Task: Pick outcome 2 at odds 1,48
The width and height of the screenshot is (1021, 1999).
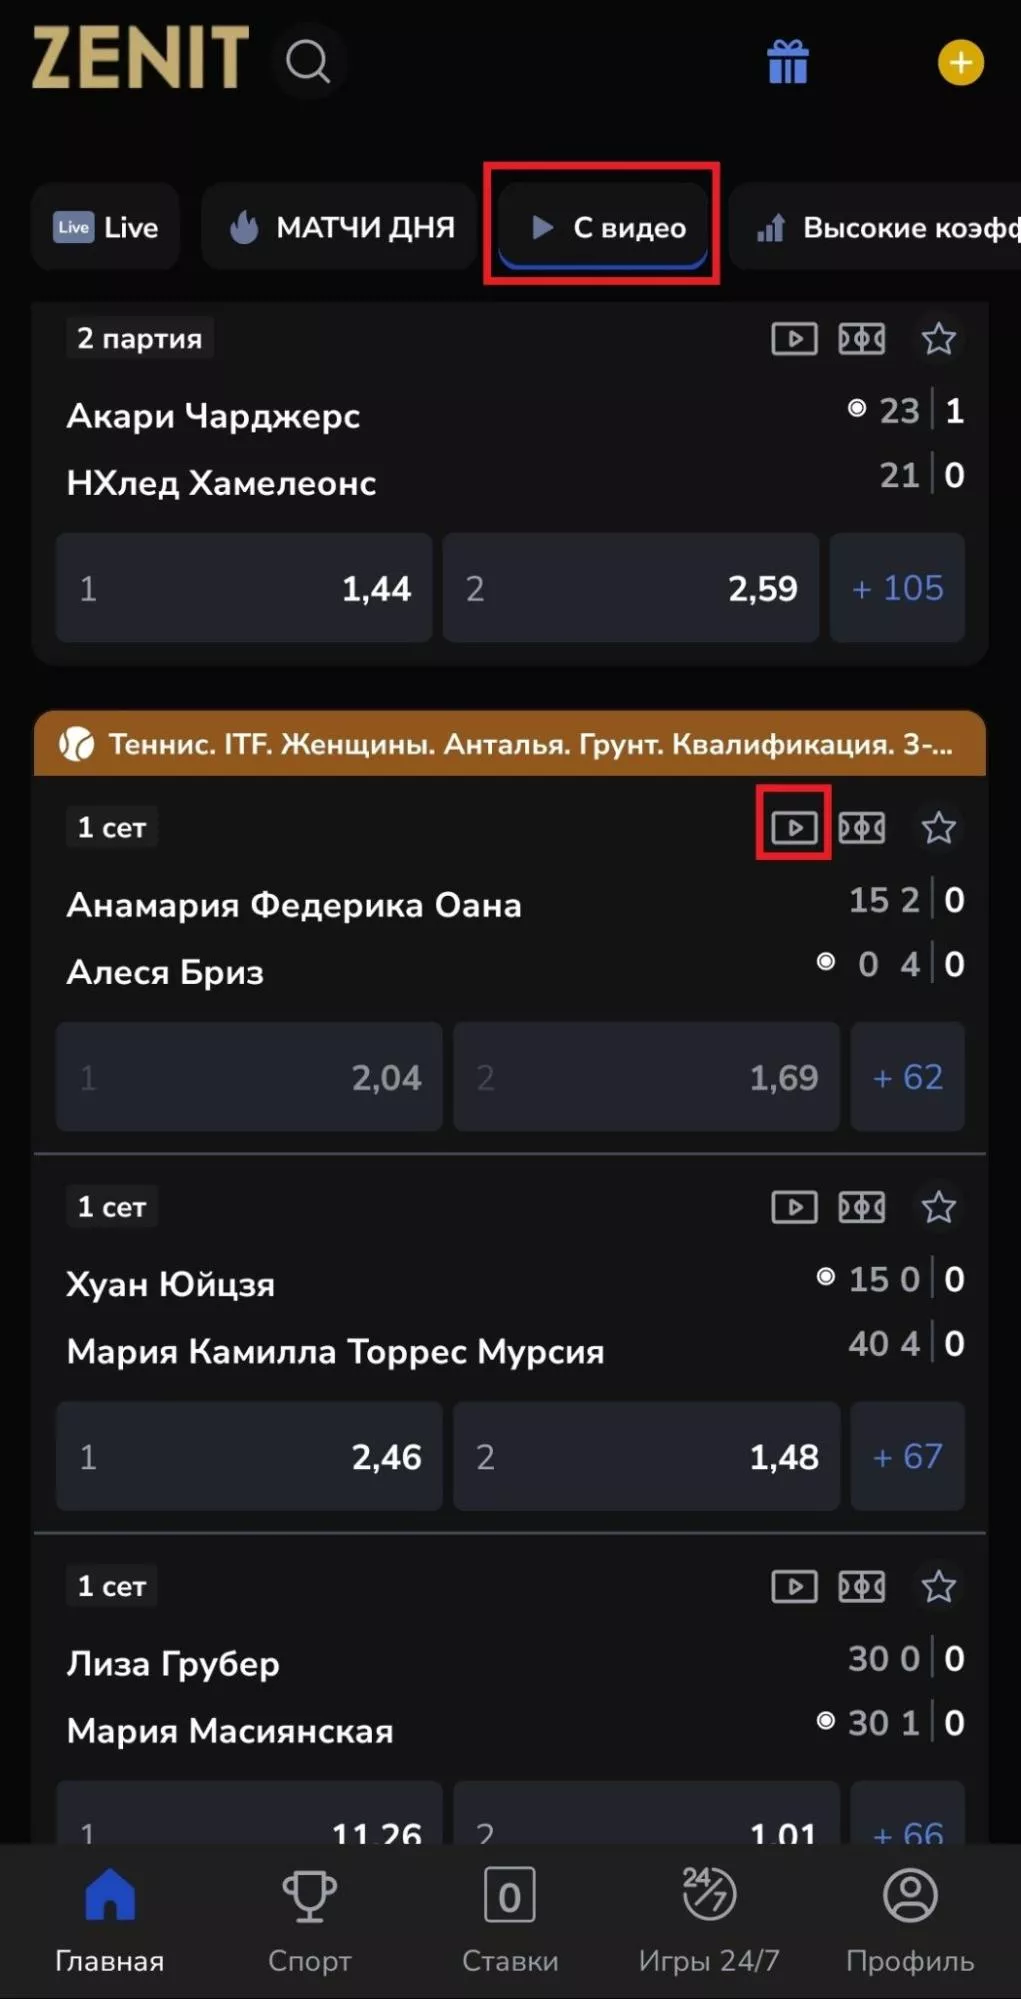Action: click(646, 1457)
